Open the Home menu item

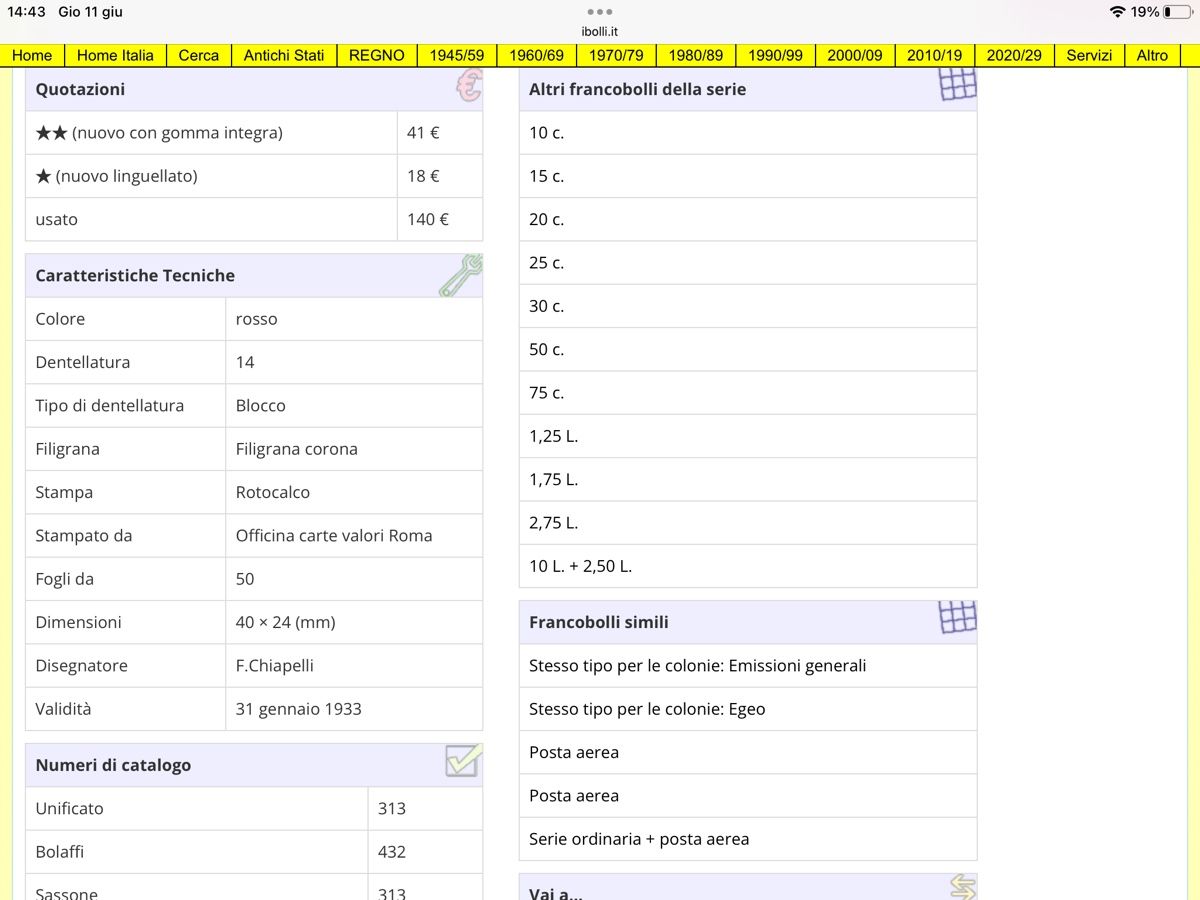click(x=32, y=55)
